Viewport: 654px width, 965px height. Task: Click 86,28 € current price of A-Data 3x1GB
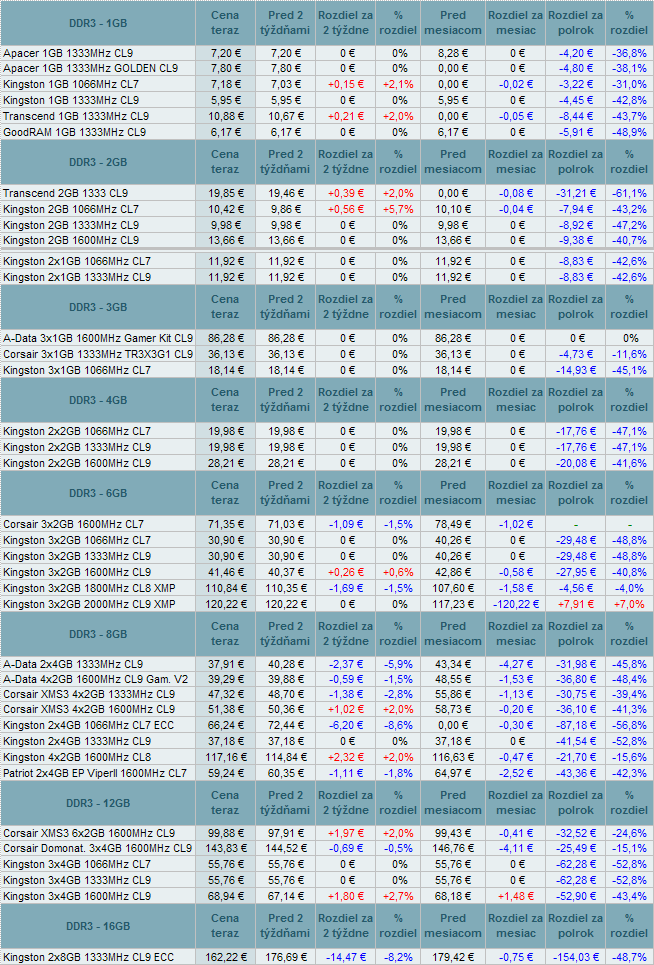click(225, 338)
